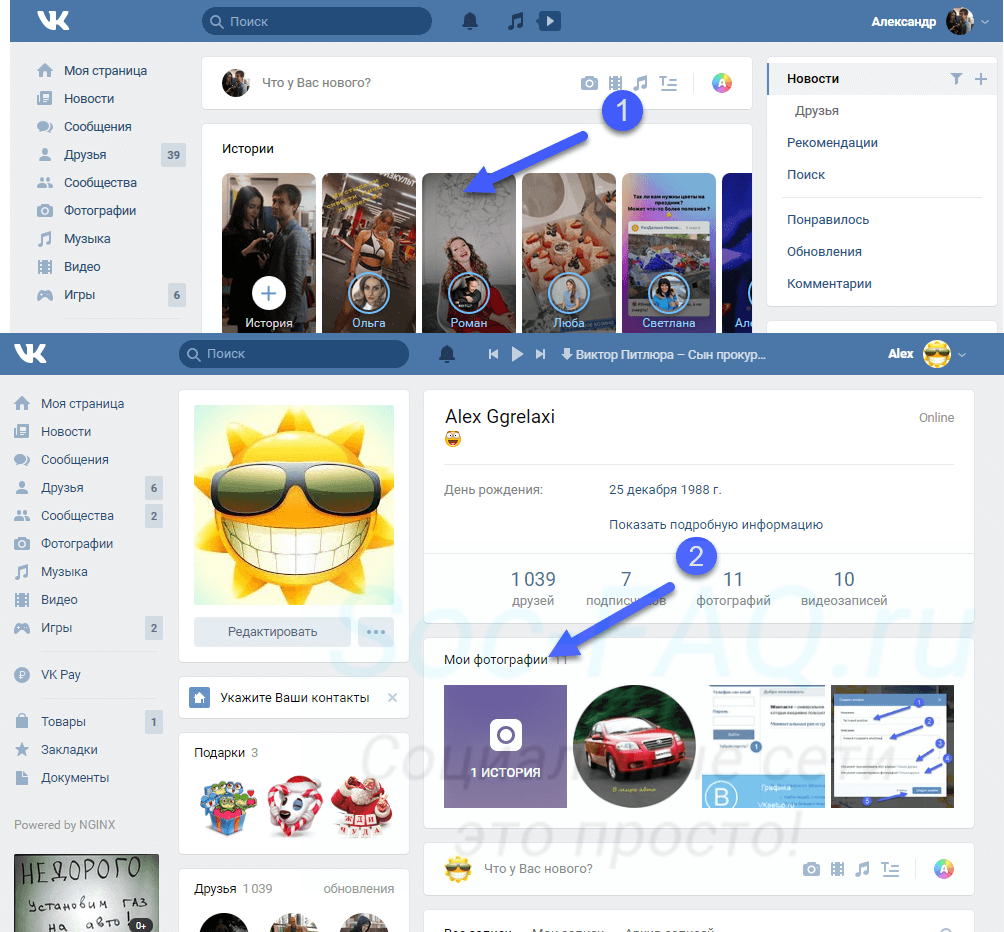Play the track in header player

click(517, 354)
